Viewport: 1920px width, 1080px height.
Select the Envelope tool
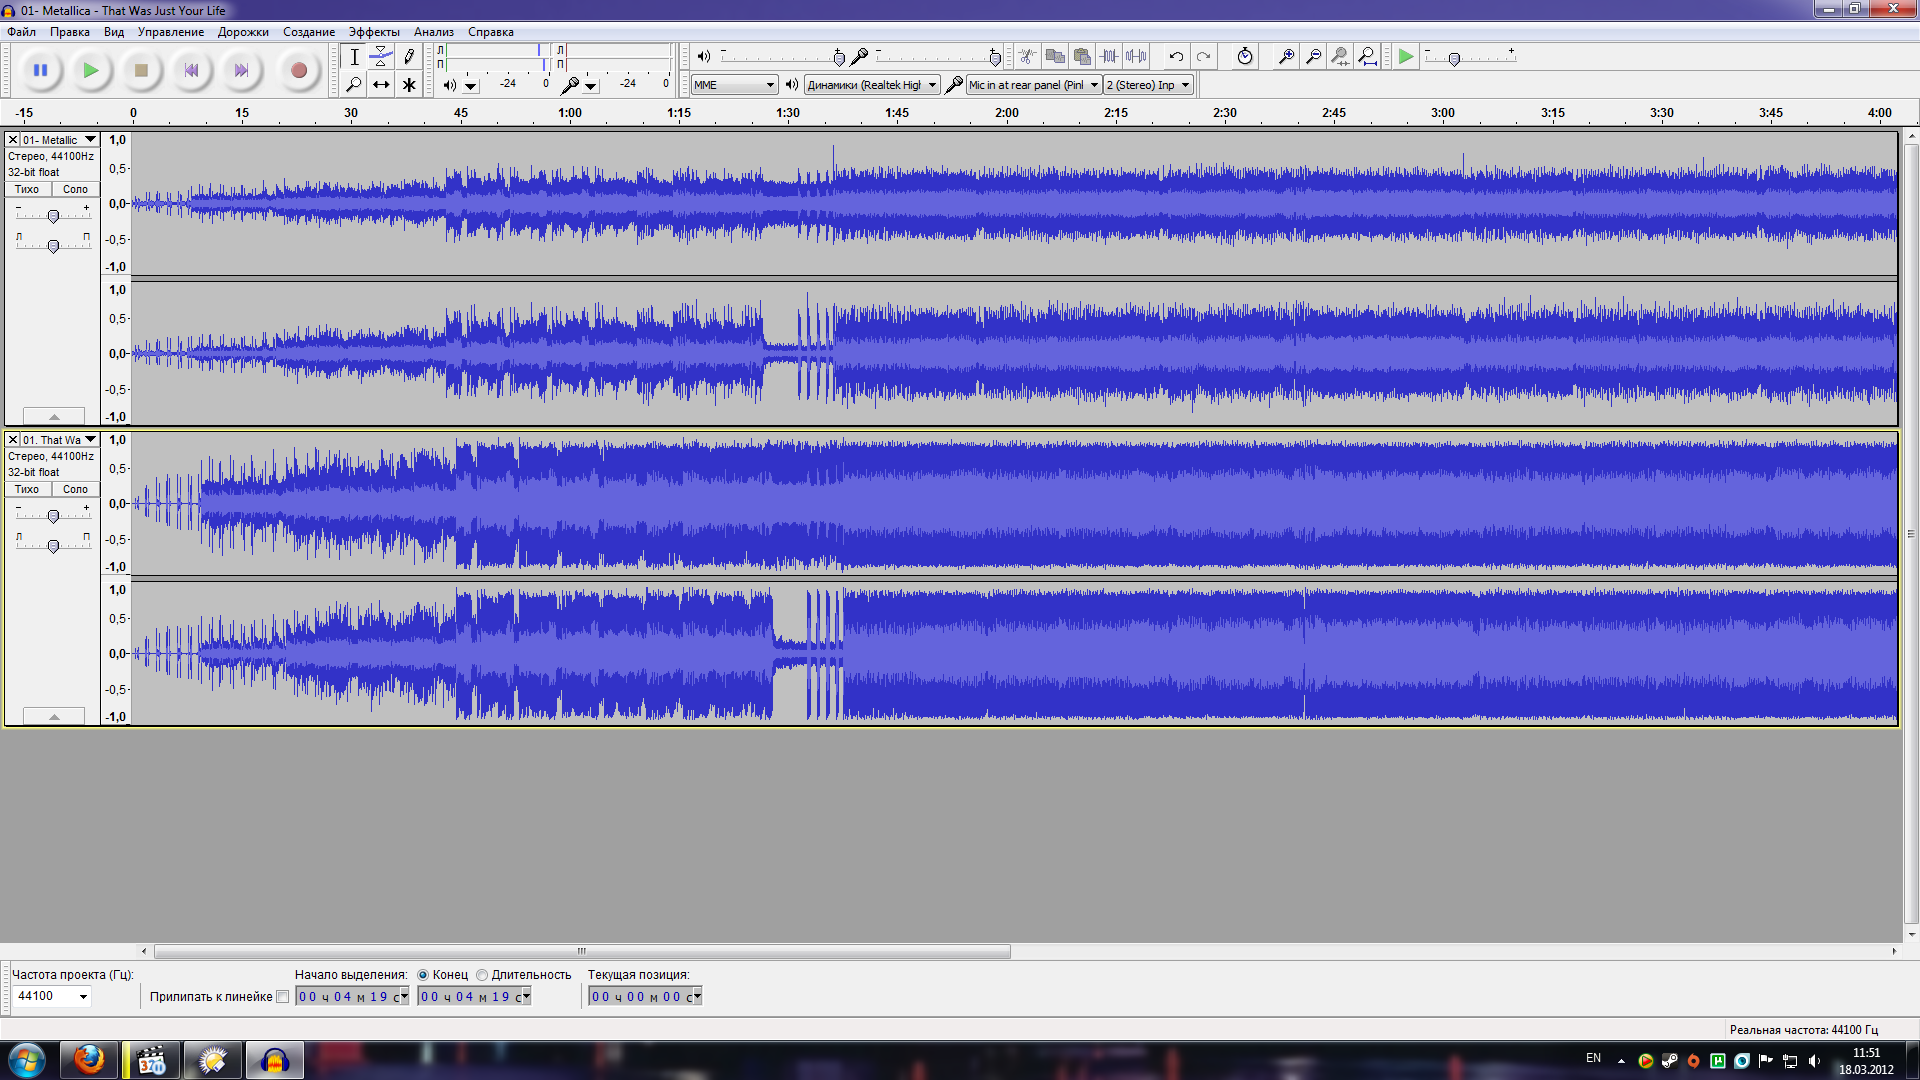click(381, 57)
